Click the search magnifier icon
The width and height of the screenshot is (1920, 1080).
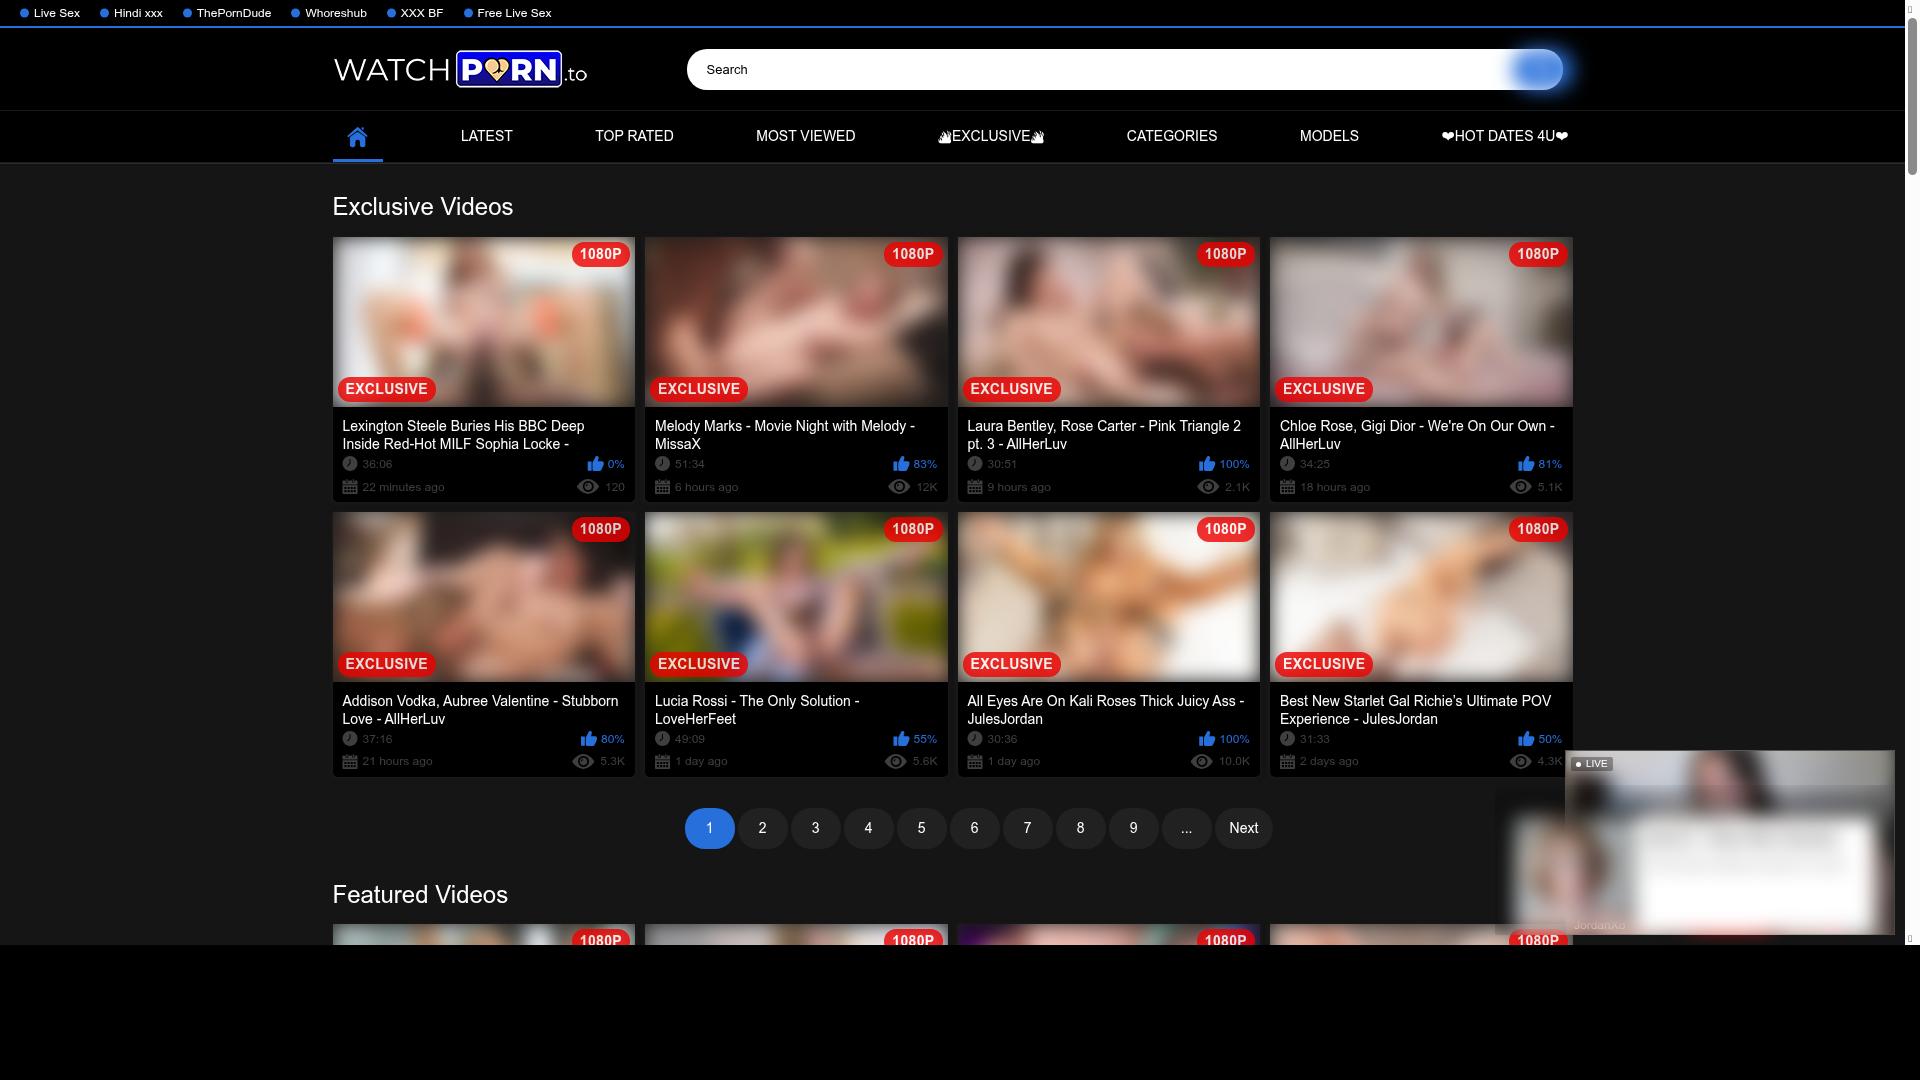[x=1537, y=69]
